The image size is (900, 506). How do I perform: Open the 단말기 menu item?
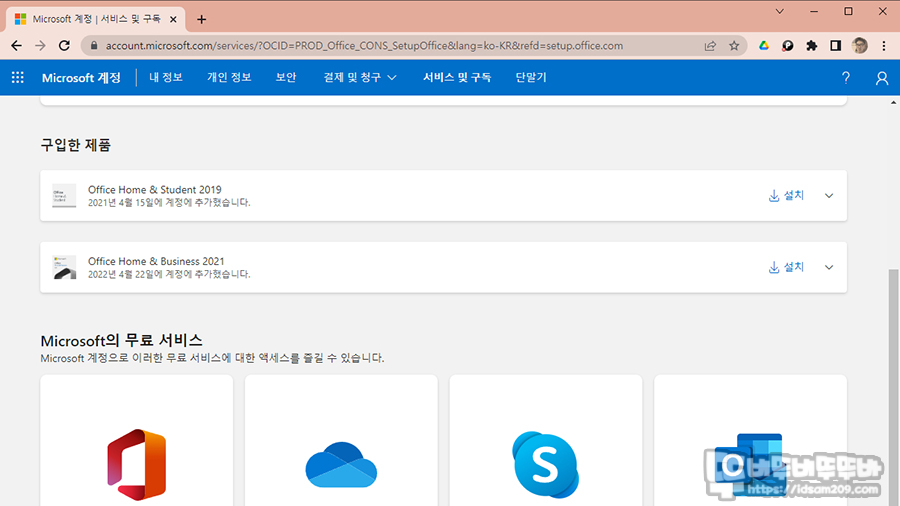coord(531,77)
